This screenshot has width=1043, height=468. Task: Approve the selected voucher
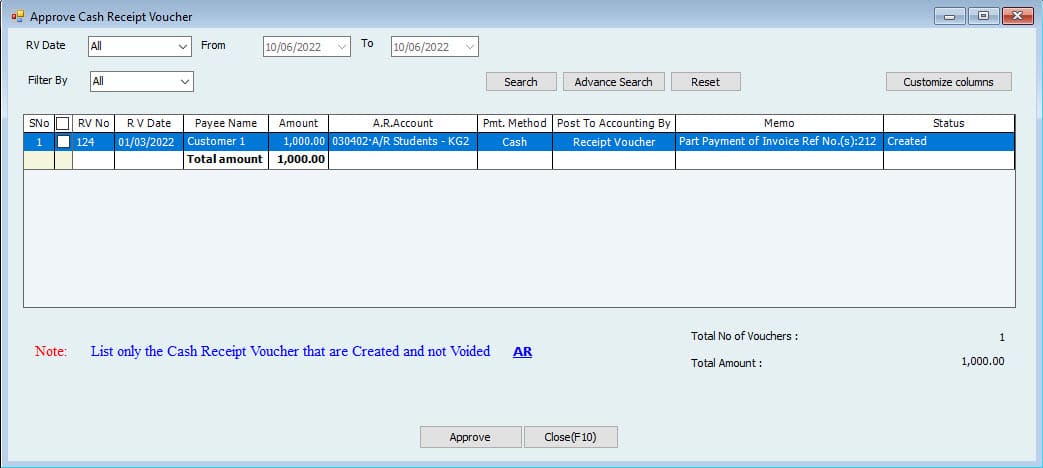pos(470,437)
